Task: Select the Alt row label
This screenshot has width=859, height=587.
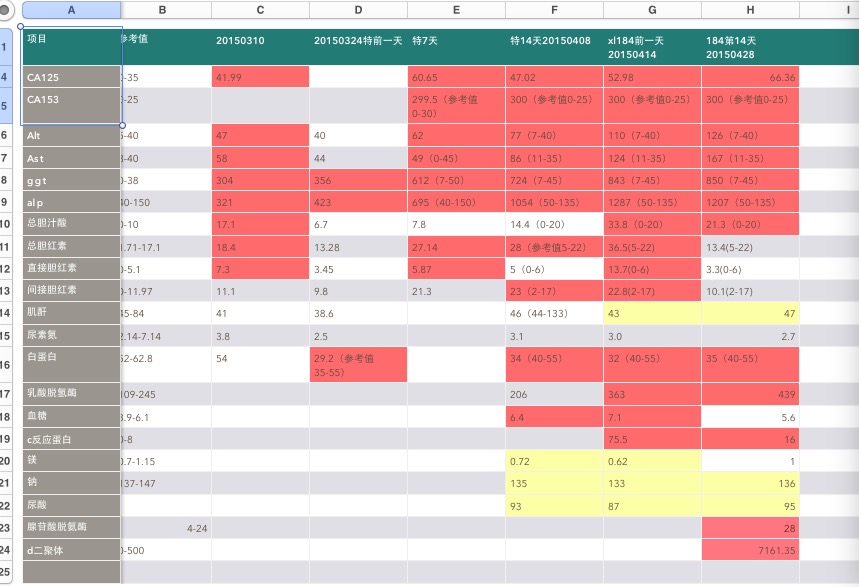Action: pyautogui.click(x=72, y=135)
